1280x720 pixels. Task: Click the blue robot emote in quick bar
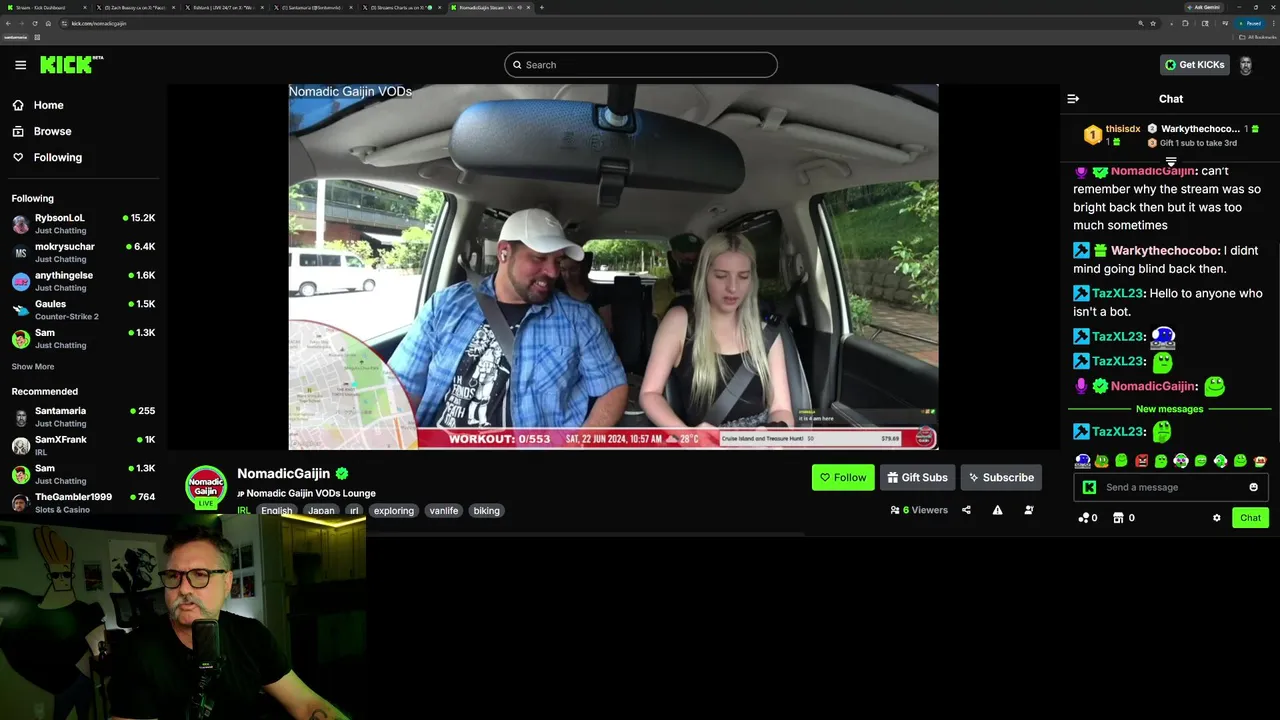1082,461
